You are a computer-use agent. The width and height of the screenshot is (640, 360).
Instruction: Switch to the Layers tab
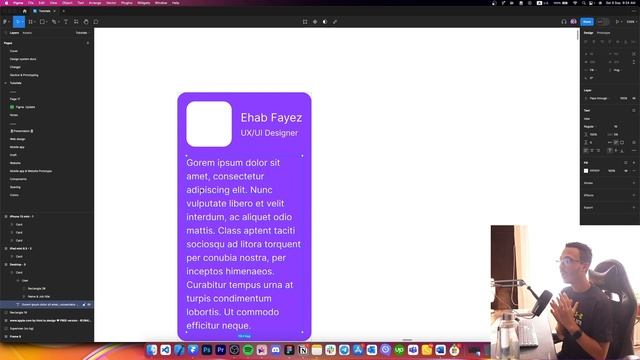tap(14, 33)
